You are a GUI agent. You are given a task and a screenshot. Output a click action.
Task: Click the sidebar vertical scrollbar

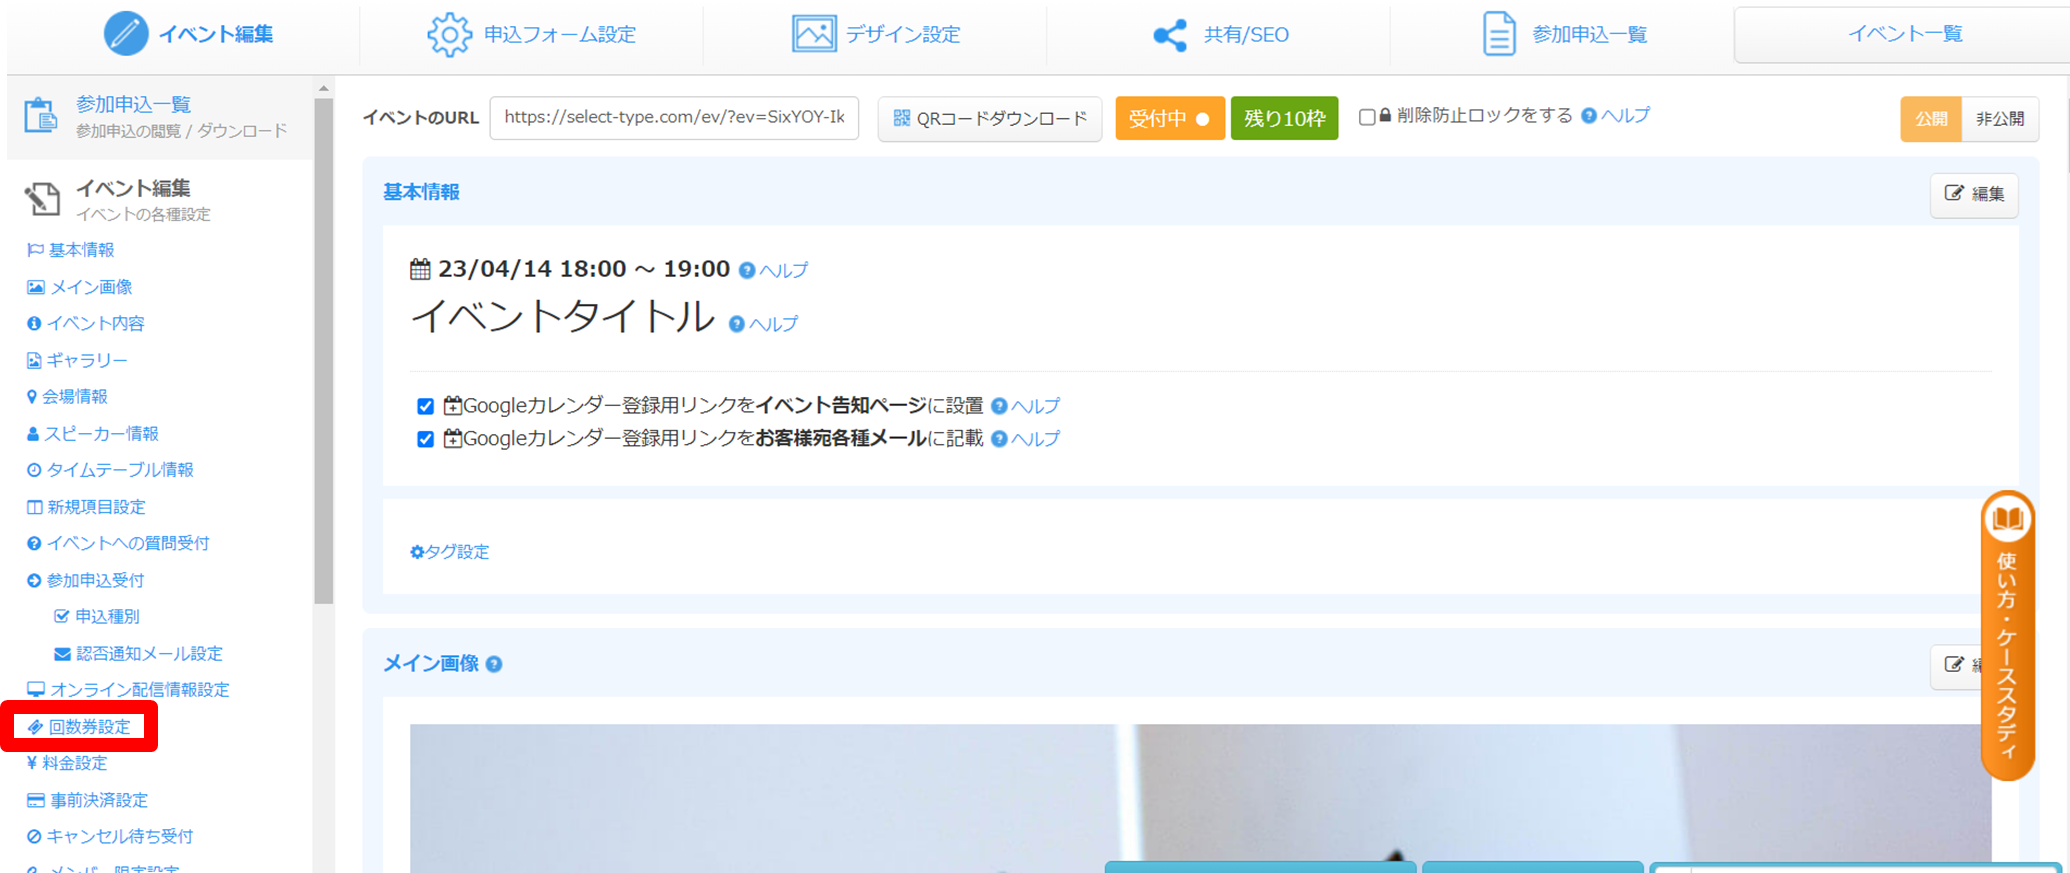tap(323, 350)
